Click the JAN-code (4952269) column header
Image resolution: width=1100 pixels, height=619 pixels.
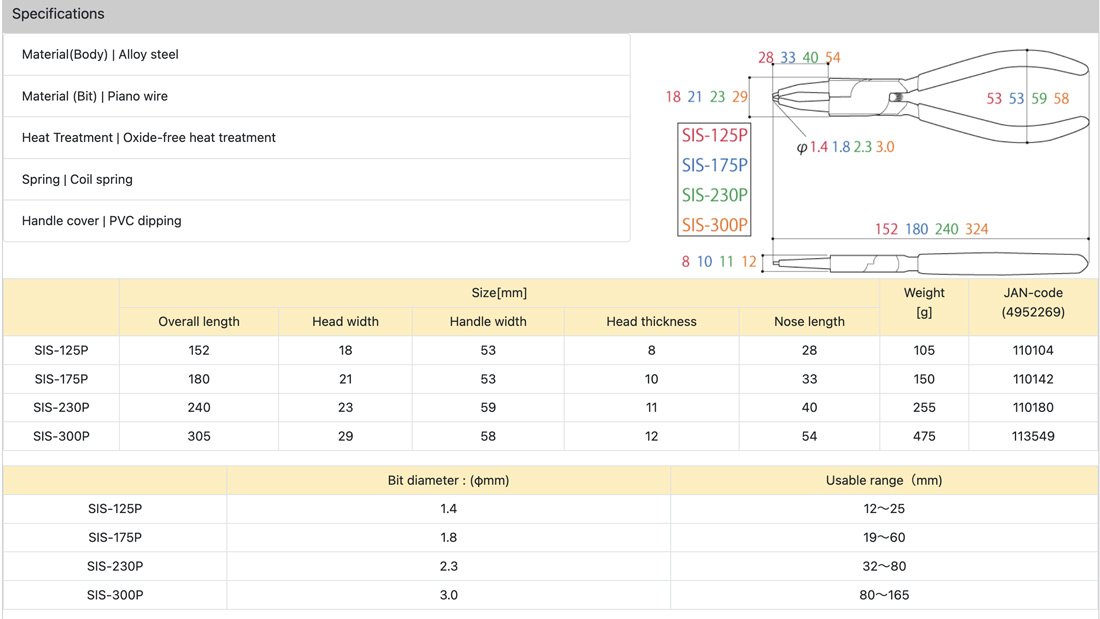coord(1033,303)
